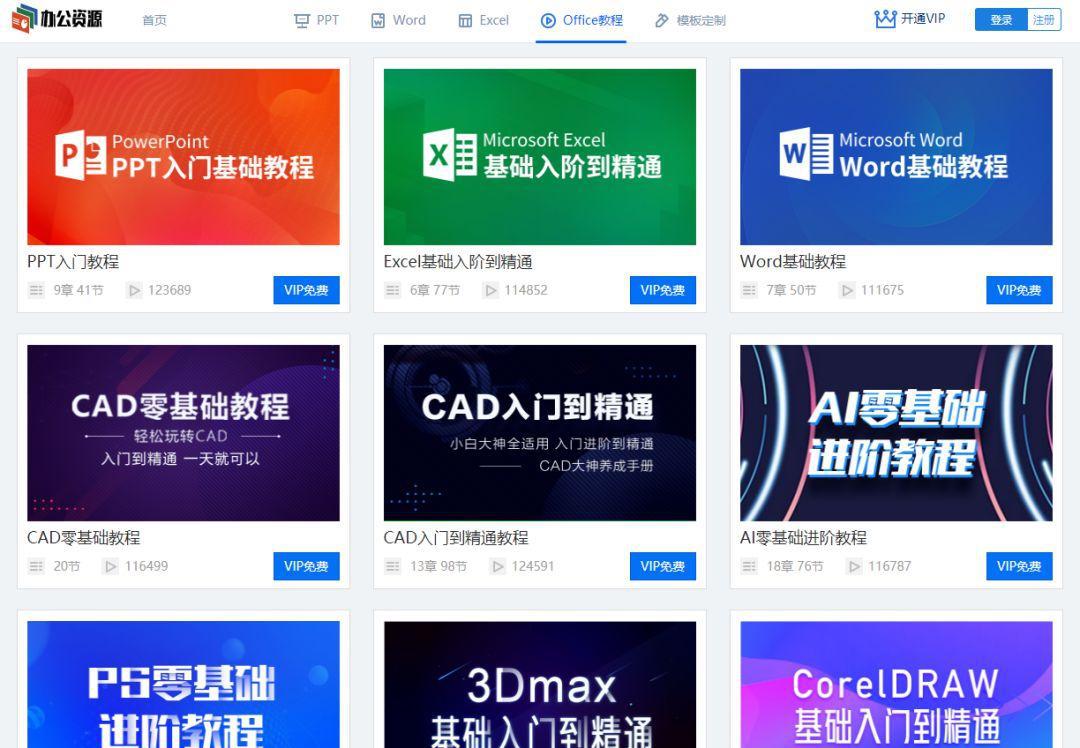Click the 办公资源 site logo
1080x748 pixels.
click(57, 19)
